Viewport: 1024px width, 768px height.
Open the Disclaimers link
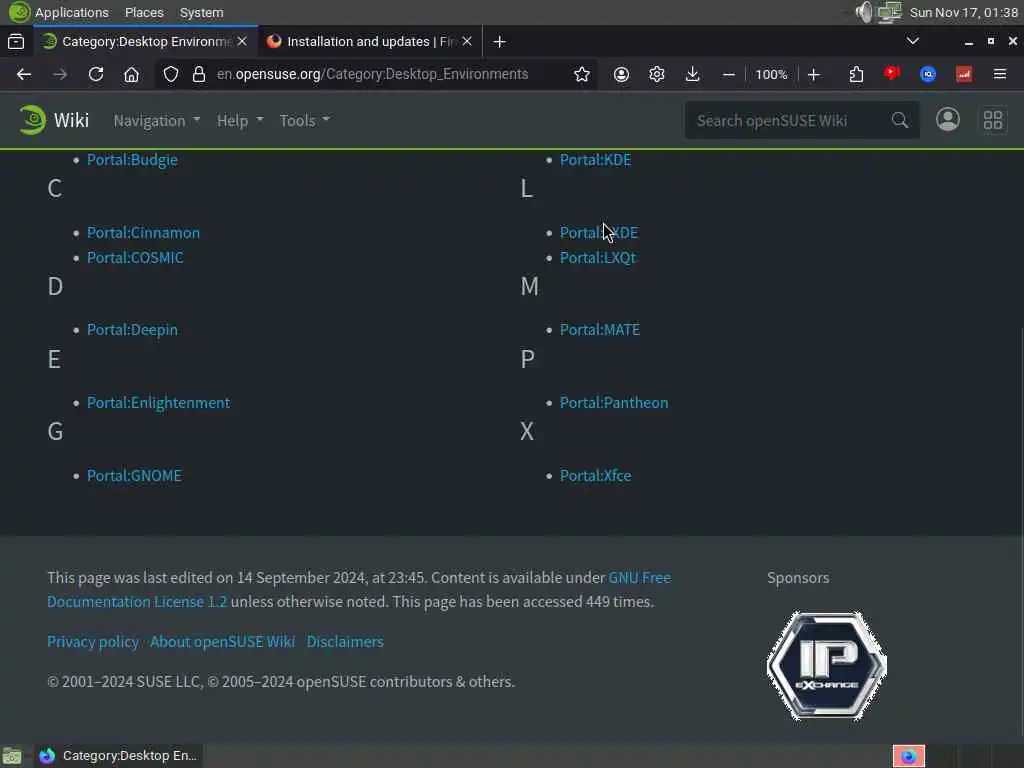(345, 642)
